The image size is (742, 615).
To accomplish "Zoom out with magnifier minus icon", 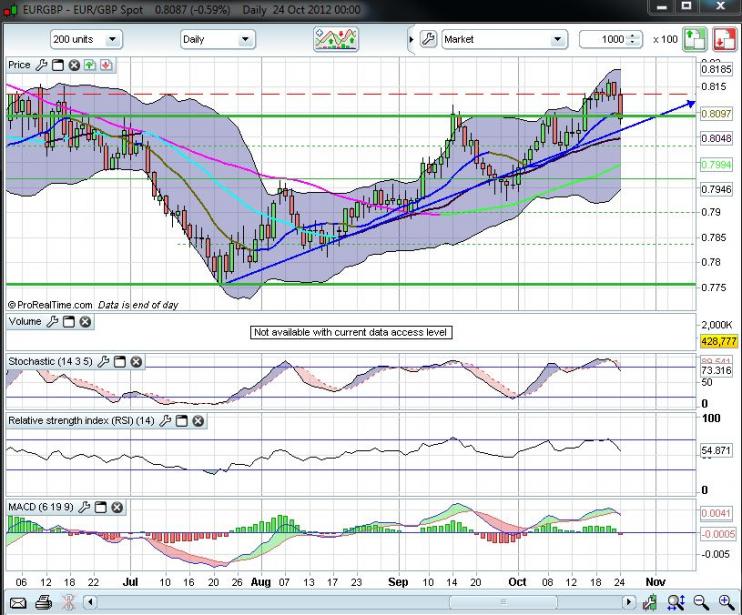I will (x=700, y=602).
